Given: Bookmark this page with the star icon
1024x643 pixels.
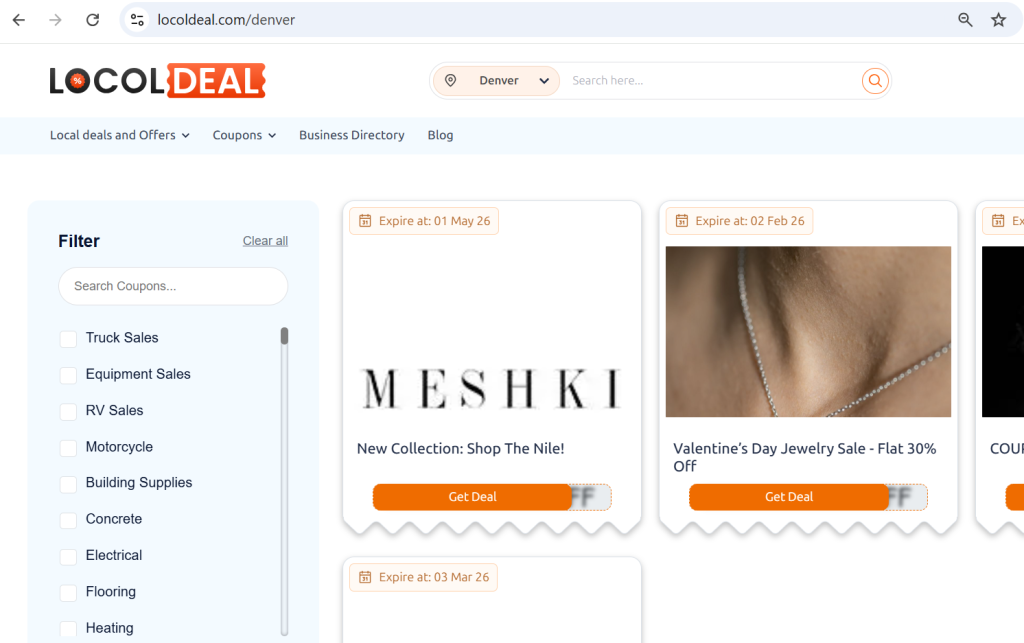Looking at the screenshot, I should (998, 20).
